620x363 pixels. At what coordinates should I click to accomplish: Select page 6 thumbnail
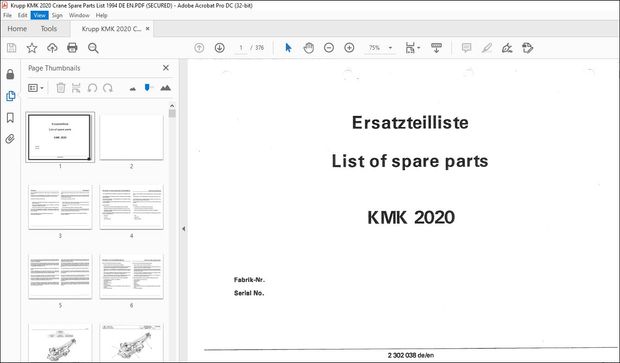click(131, 276)
